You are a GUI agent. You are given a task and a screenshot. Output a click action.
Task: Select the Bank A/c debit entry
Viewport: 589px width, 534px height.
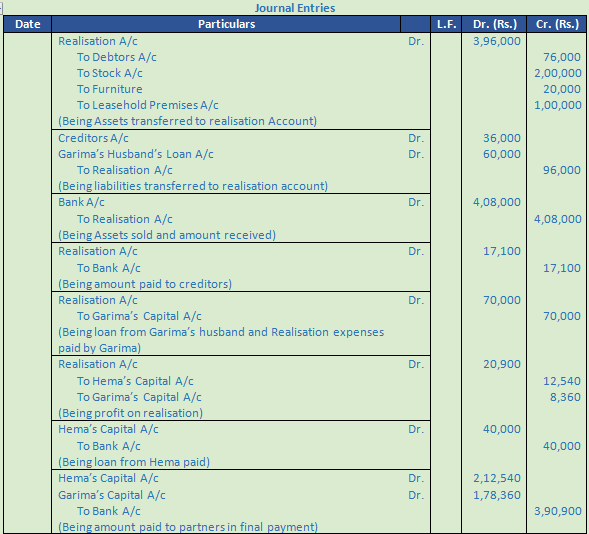pos(81,202)
